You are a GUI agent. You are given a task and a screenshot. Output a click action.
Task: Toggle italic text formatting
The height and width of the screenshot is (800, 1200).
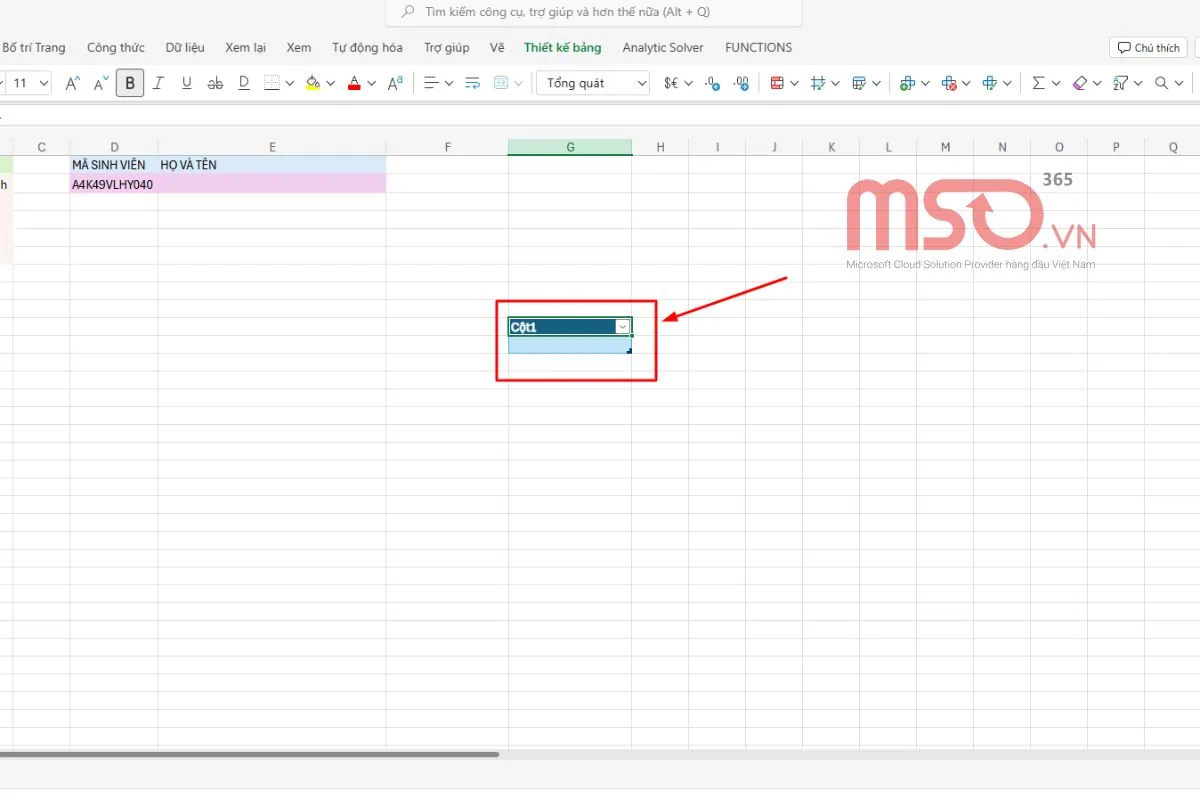coord(158,83)
